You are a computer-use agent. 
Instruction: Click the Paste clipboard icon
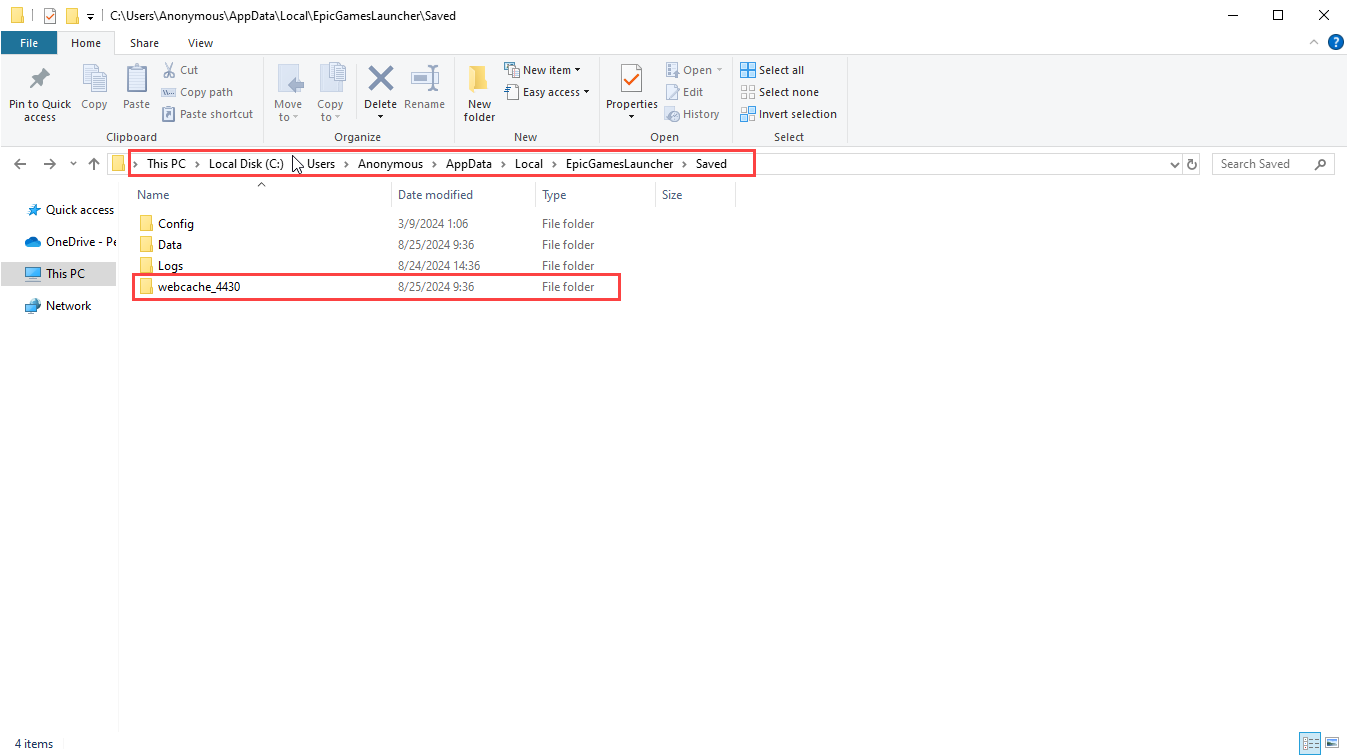pyautogui.click(x=136, y=80)
